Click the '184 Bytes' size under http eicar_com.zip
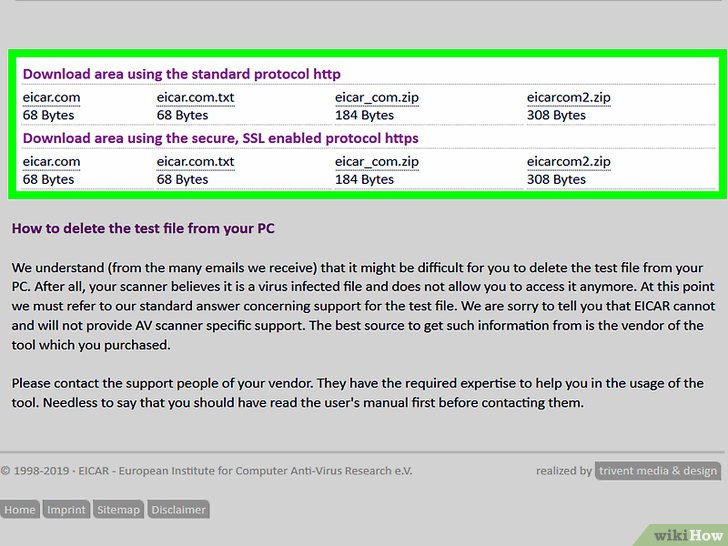 coord(364,115)
